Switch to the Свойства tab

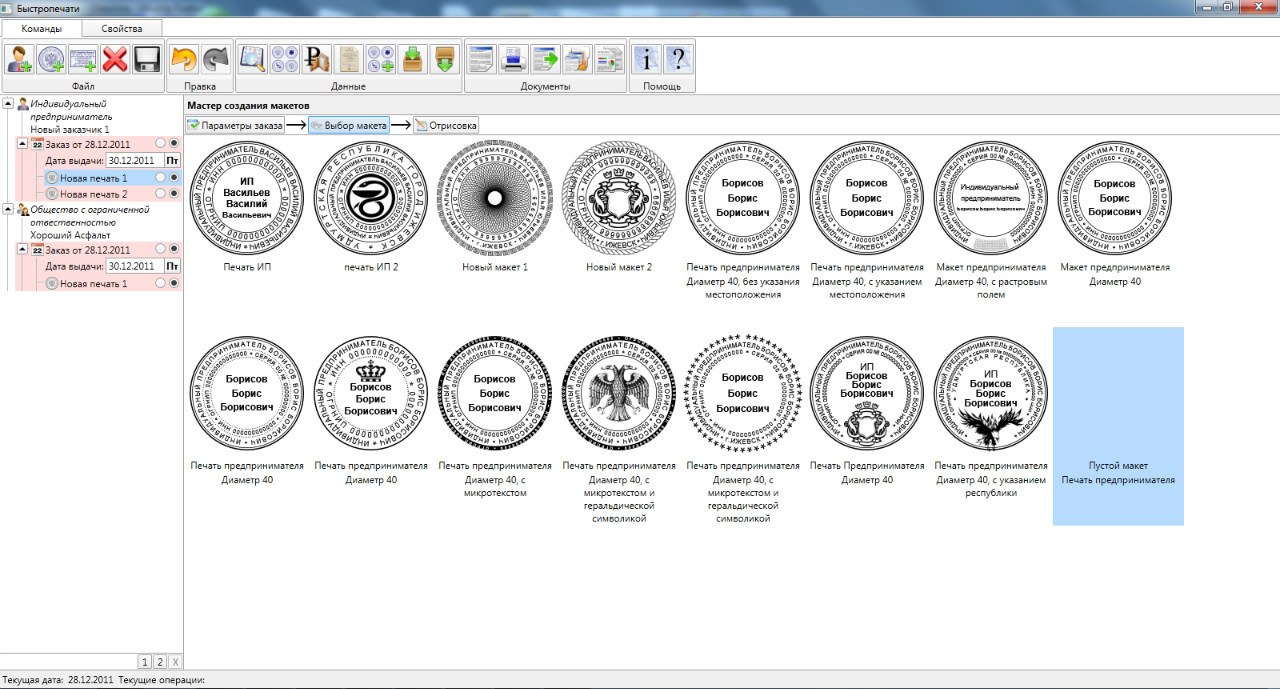pos(121,28)
